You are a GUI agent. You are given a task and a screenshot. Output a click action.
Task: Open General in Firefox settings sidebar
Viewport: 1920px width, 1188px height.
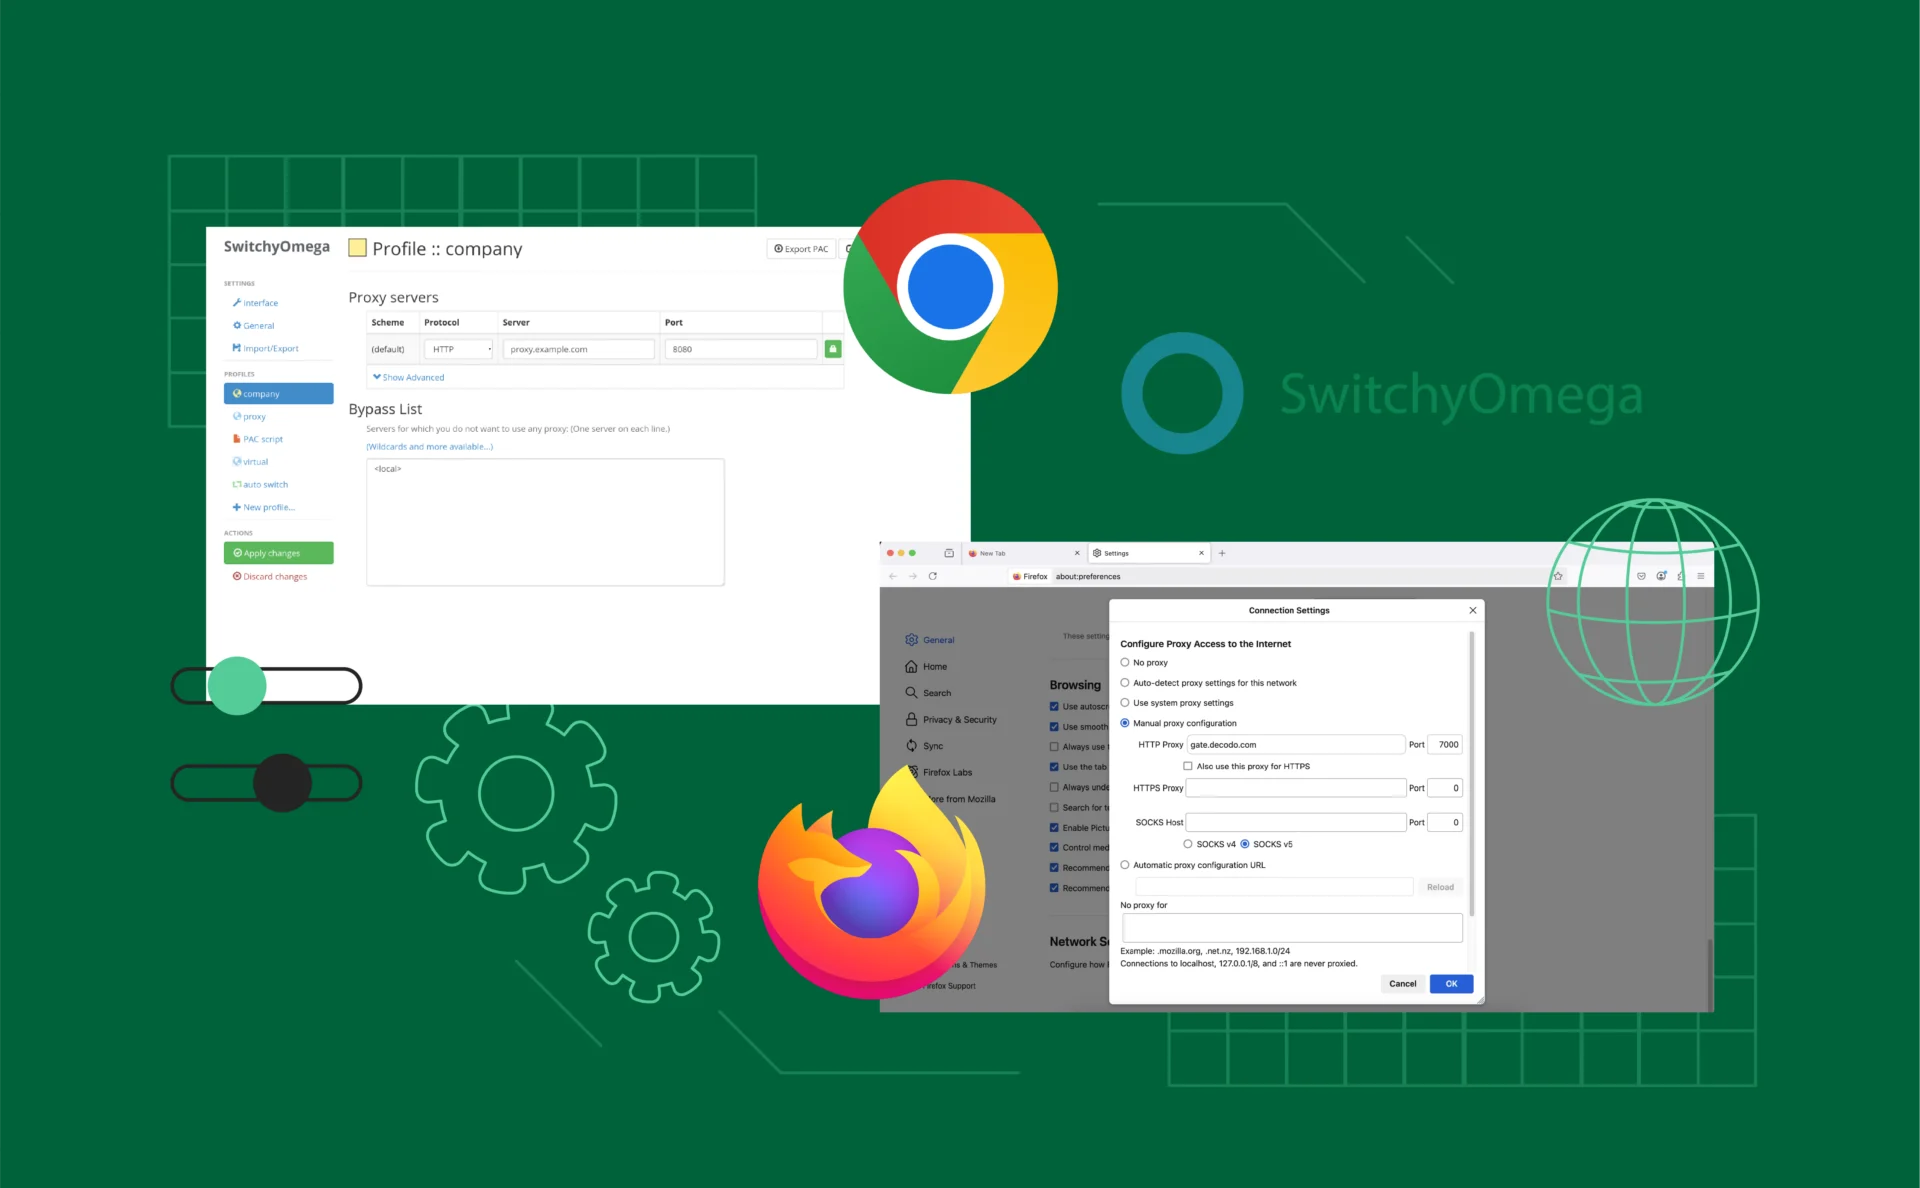coord(930,640)
